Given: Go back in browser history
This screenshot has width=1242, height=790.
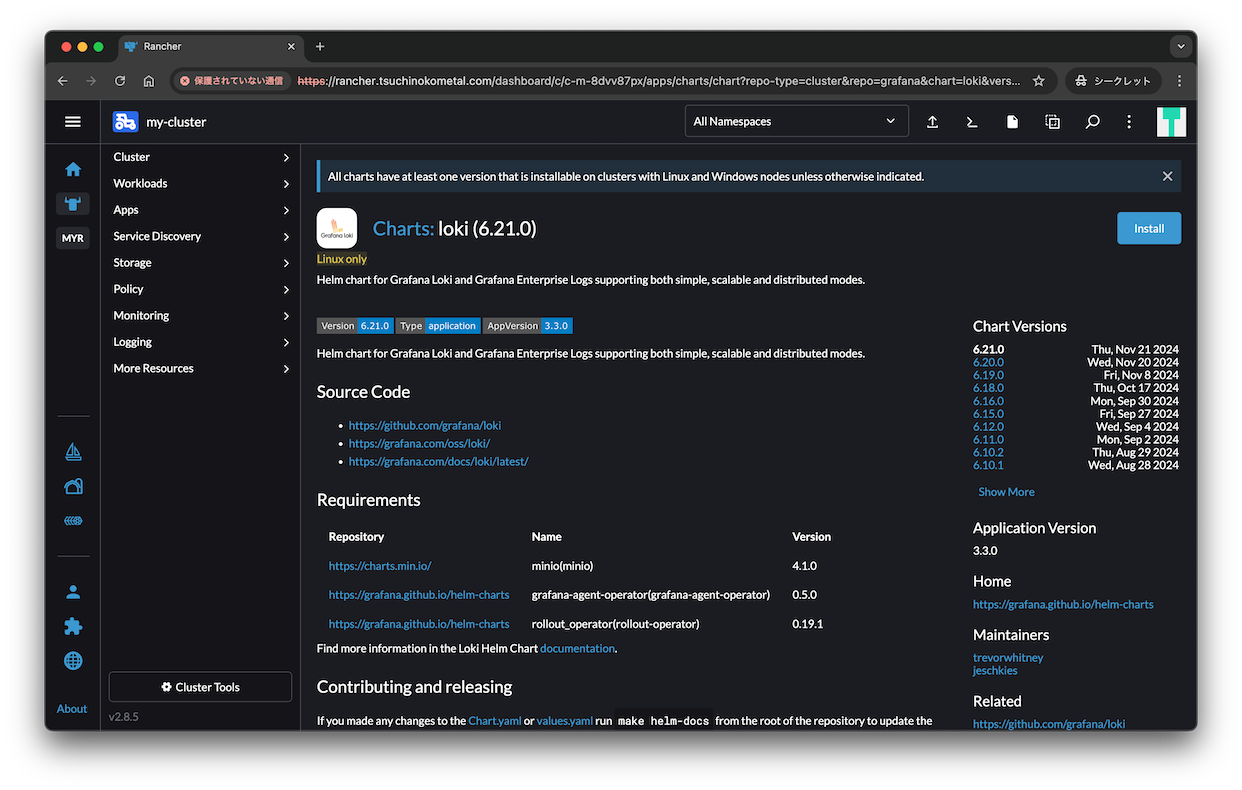Looking at the screenshot, I should (63, 81).
